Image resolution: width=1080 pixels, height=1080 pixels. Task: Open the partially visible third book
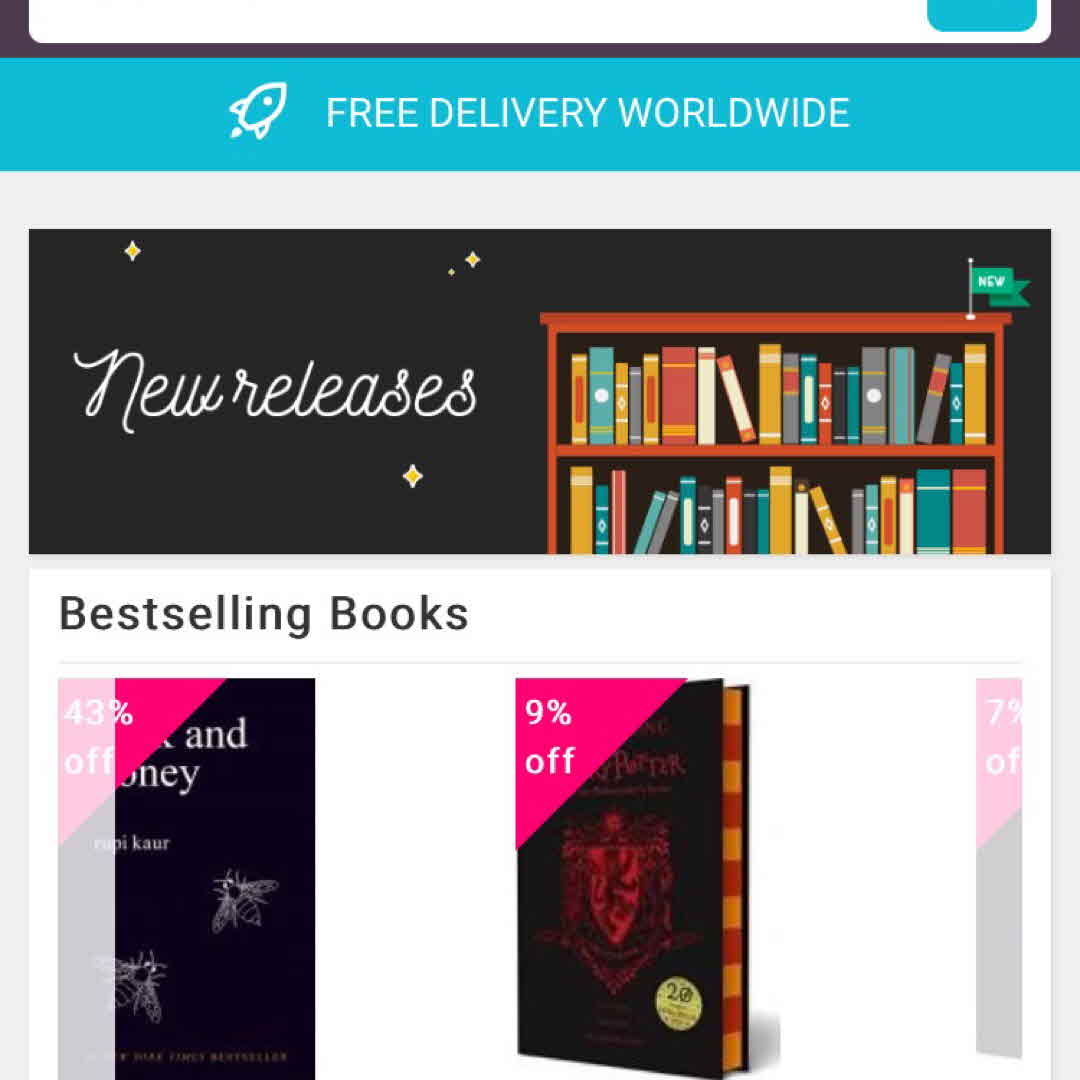click(x=999, y=868)
